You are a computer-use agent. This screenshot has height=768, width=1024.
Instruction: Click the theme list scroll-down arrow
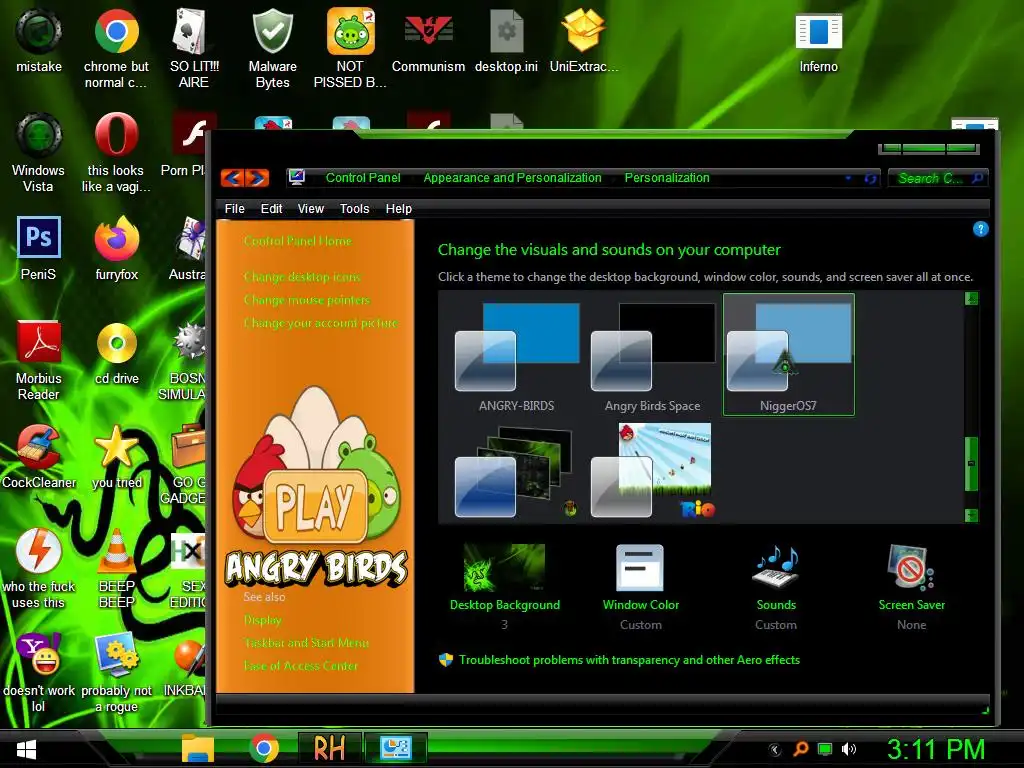pyautogui.click(x=971, y=515)
